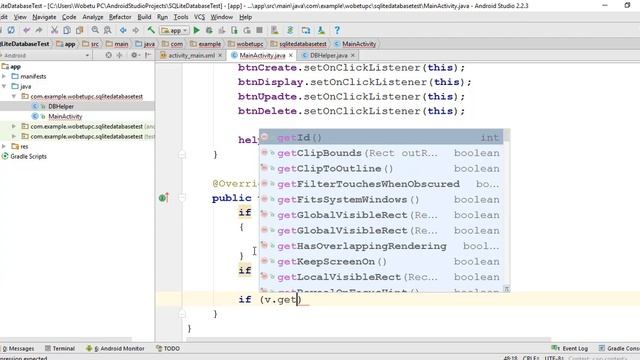Close the activity_main.xml tab
This screenshot has height=360, width=640.
pyautogui.click(x=220, y=55)
